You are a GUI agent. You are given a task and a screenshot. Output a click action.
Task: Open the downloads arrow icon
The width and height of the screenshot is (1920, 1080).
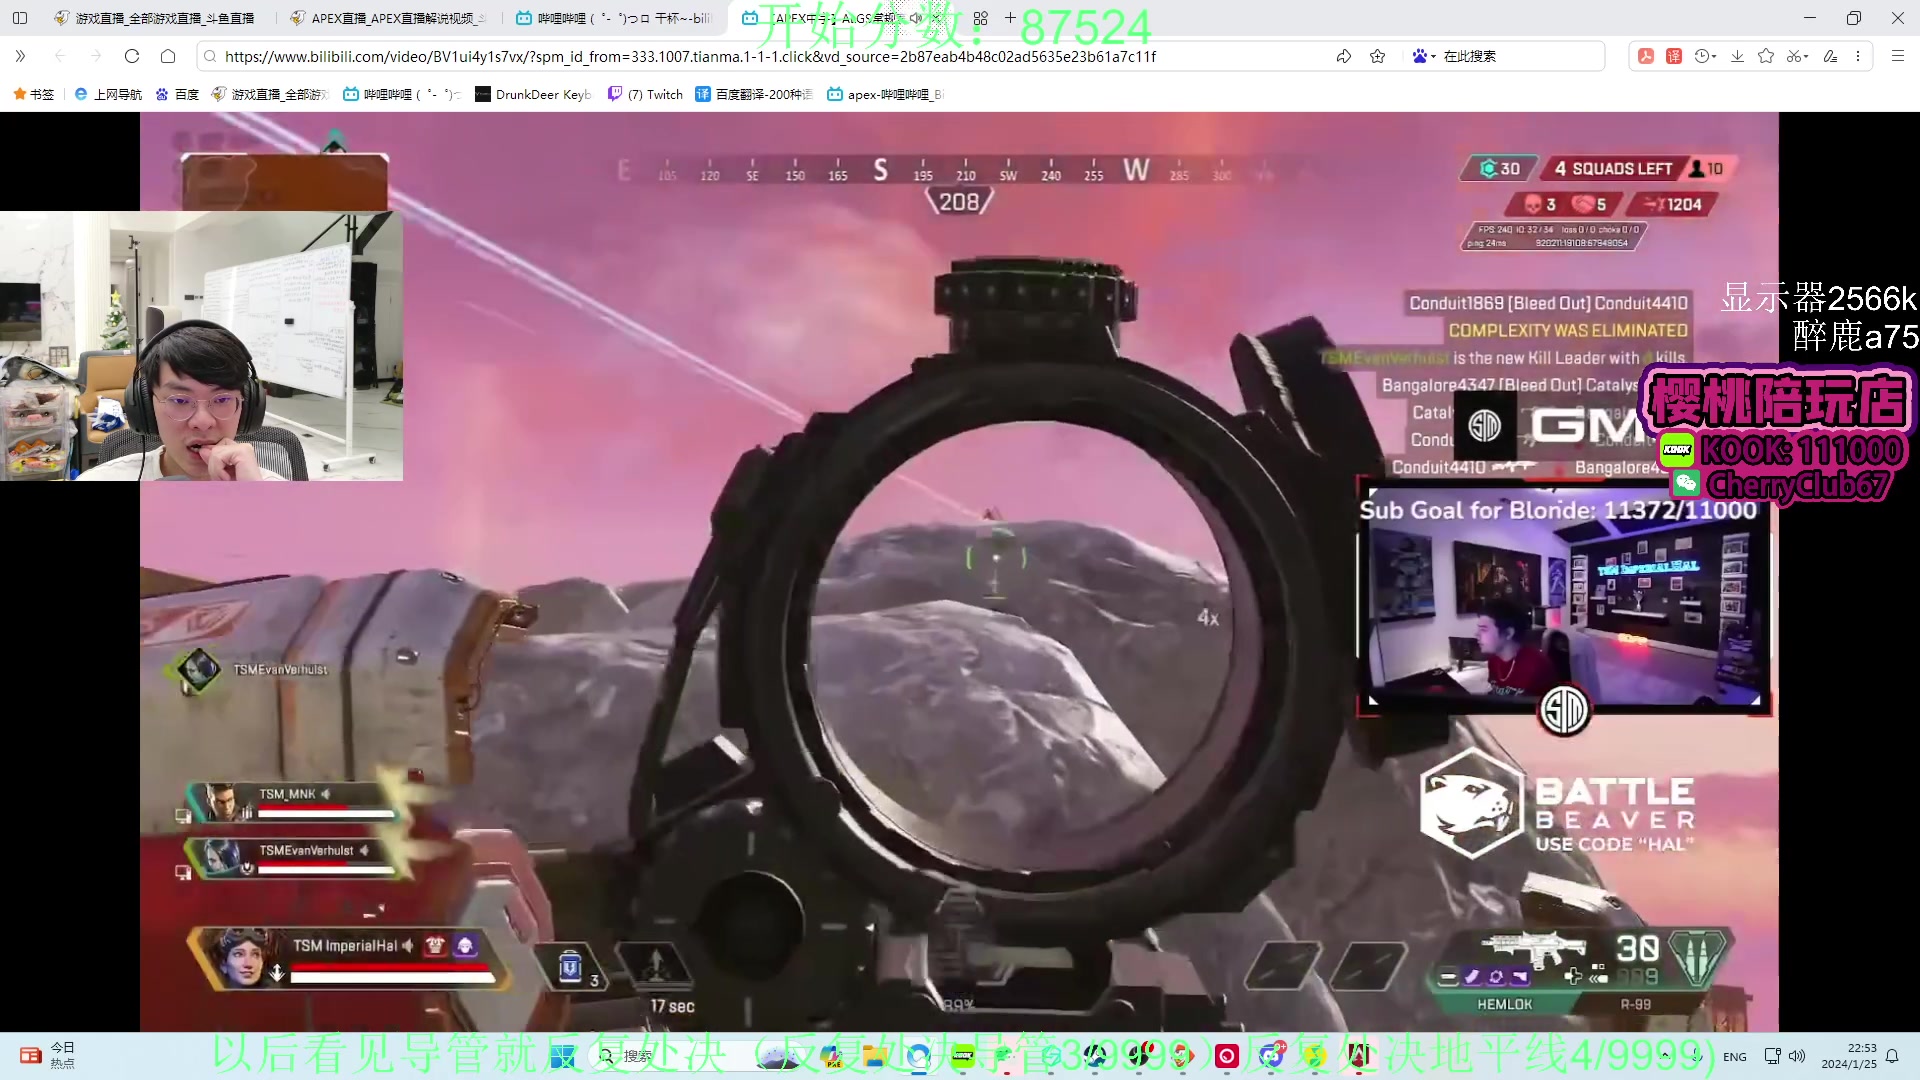click(x=1738, y=56)
